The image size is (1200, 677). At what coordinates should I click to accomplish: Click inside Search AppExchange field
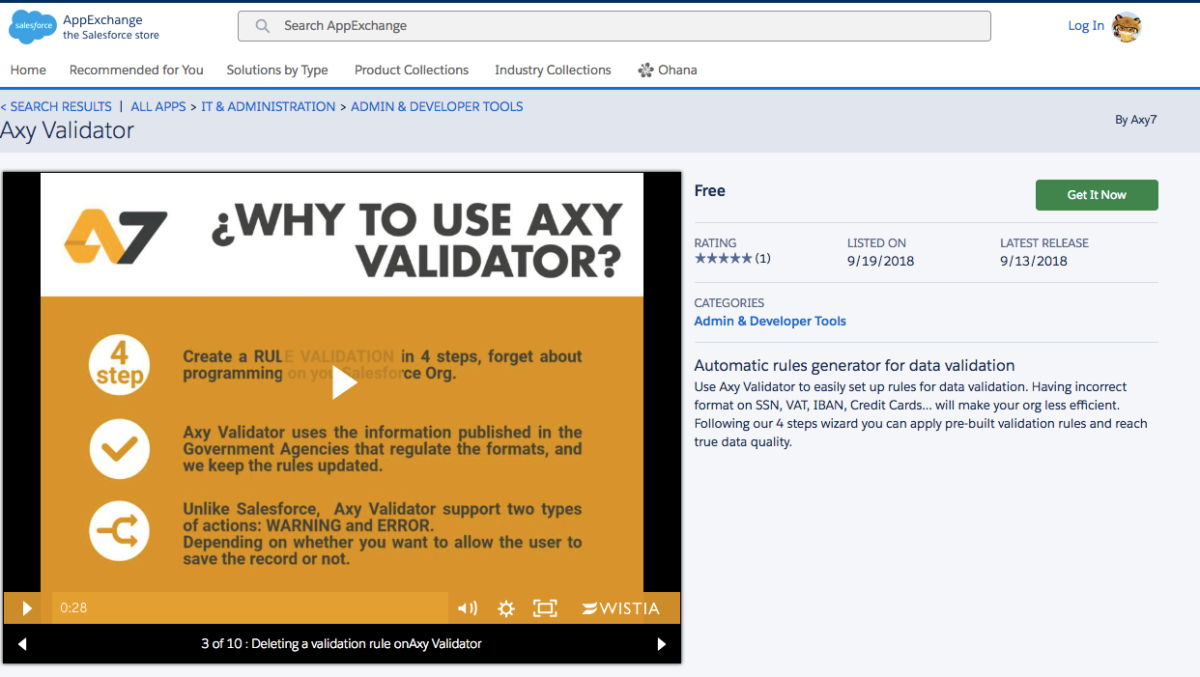(614, 26)
